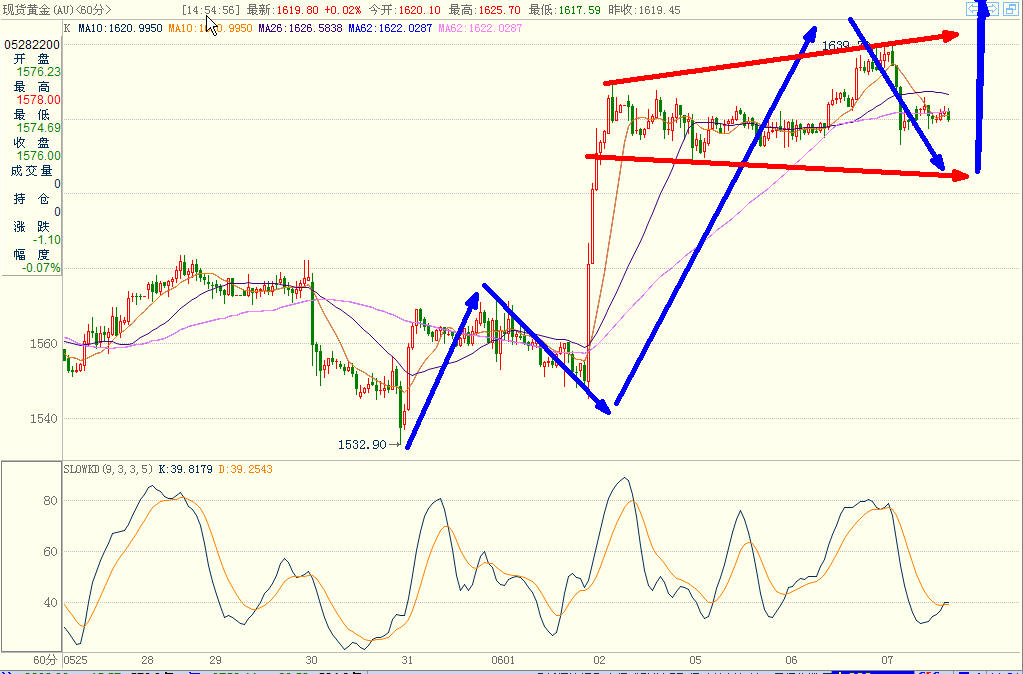Image resolution: width=1023 pixels, height=674 pixels.
Task: Select the MA26:1626.5838 indicator label
Action: pyautogui.click(x=301, y=28)
